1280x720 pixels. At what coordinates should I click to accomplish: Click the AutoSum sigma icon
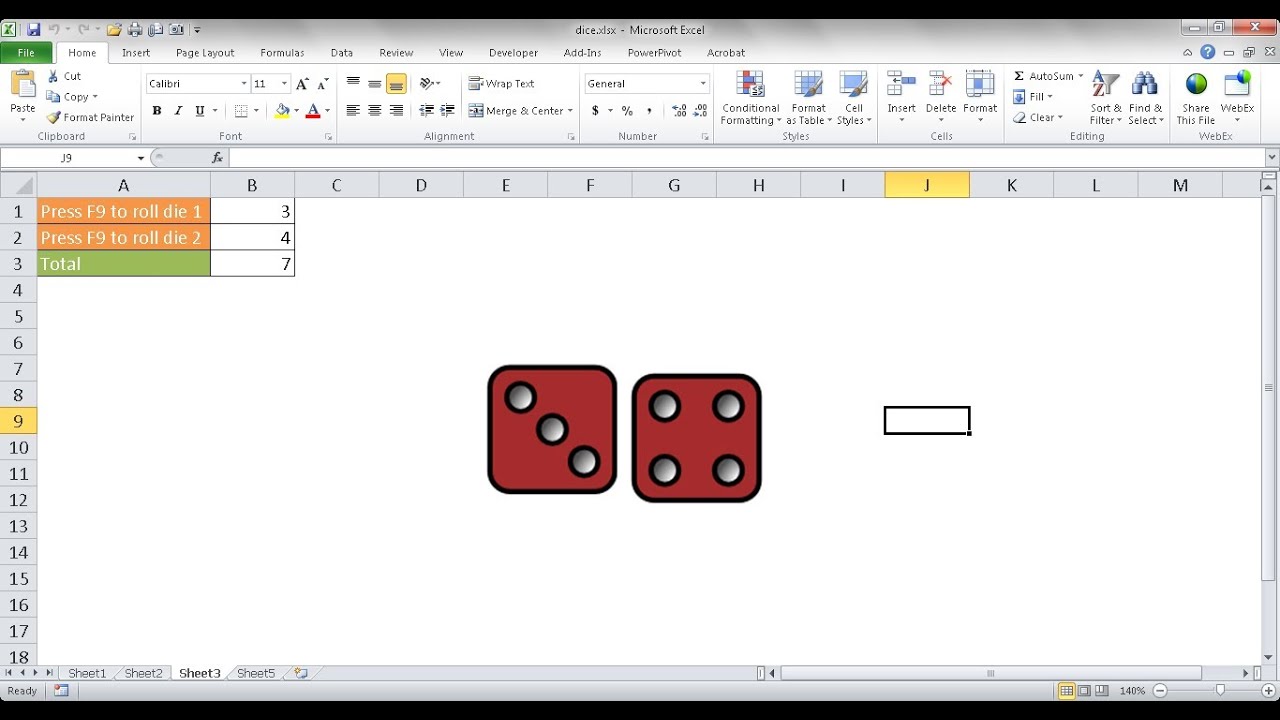pyautogui.click(x=1019, y=76)
